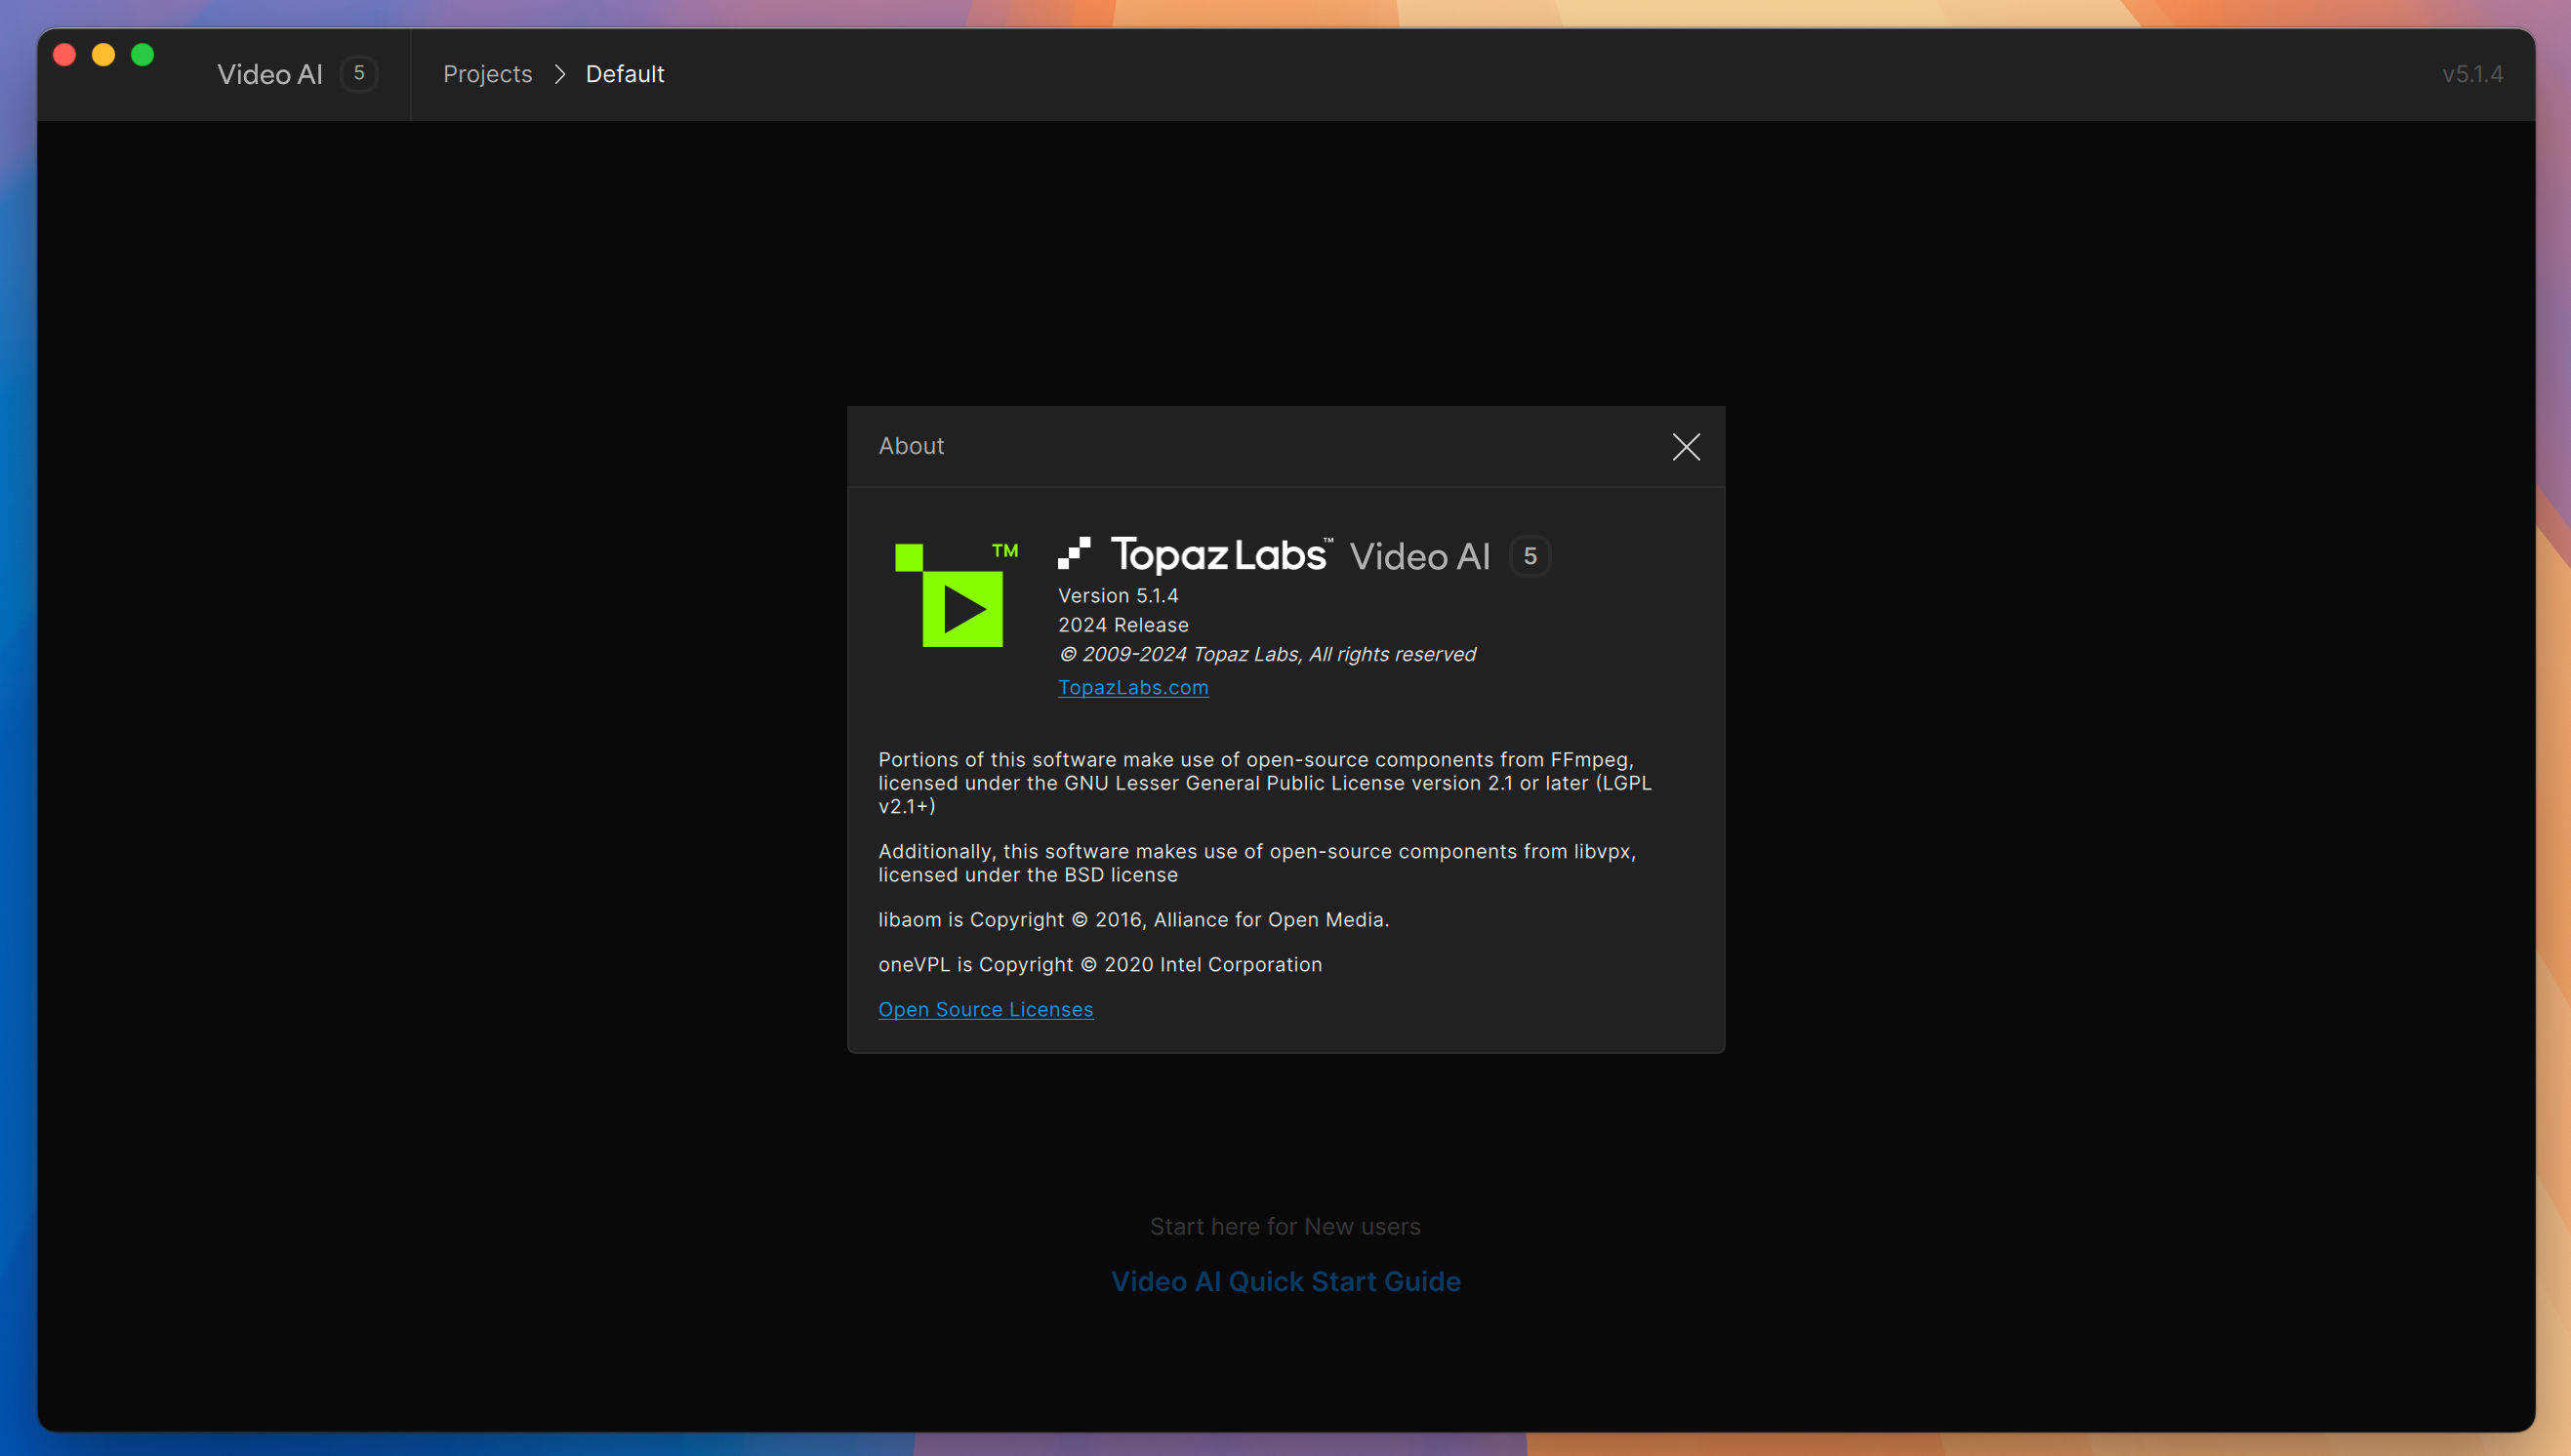Click the Video AI Quick Start Guide

point(1285,1281)
